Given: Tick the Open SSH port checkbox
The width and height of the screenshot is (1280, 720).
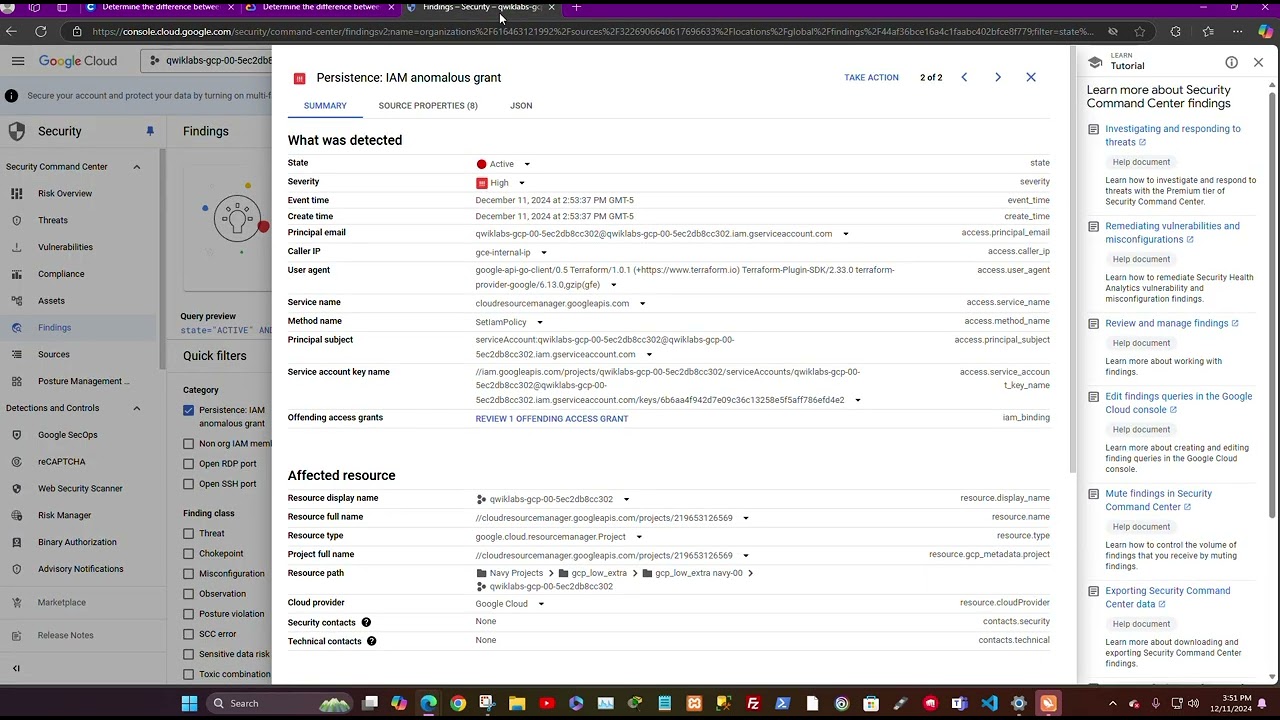Looking at the screenshot, I should pos(188,484).
